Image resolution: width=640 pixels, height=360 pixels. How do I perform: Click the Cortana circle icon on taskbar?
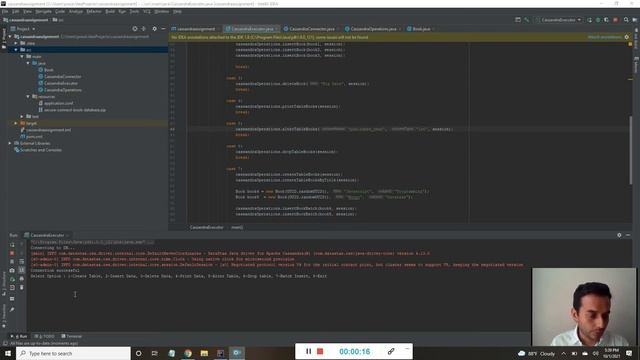tap(138, 353)
